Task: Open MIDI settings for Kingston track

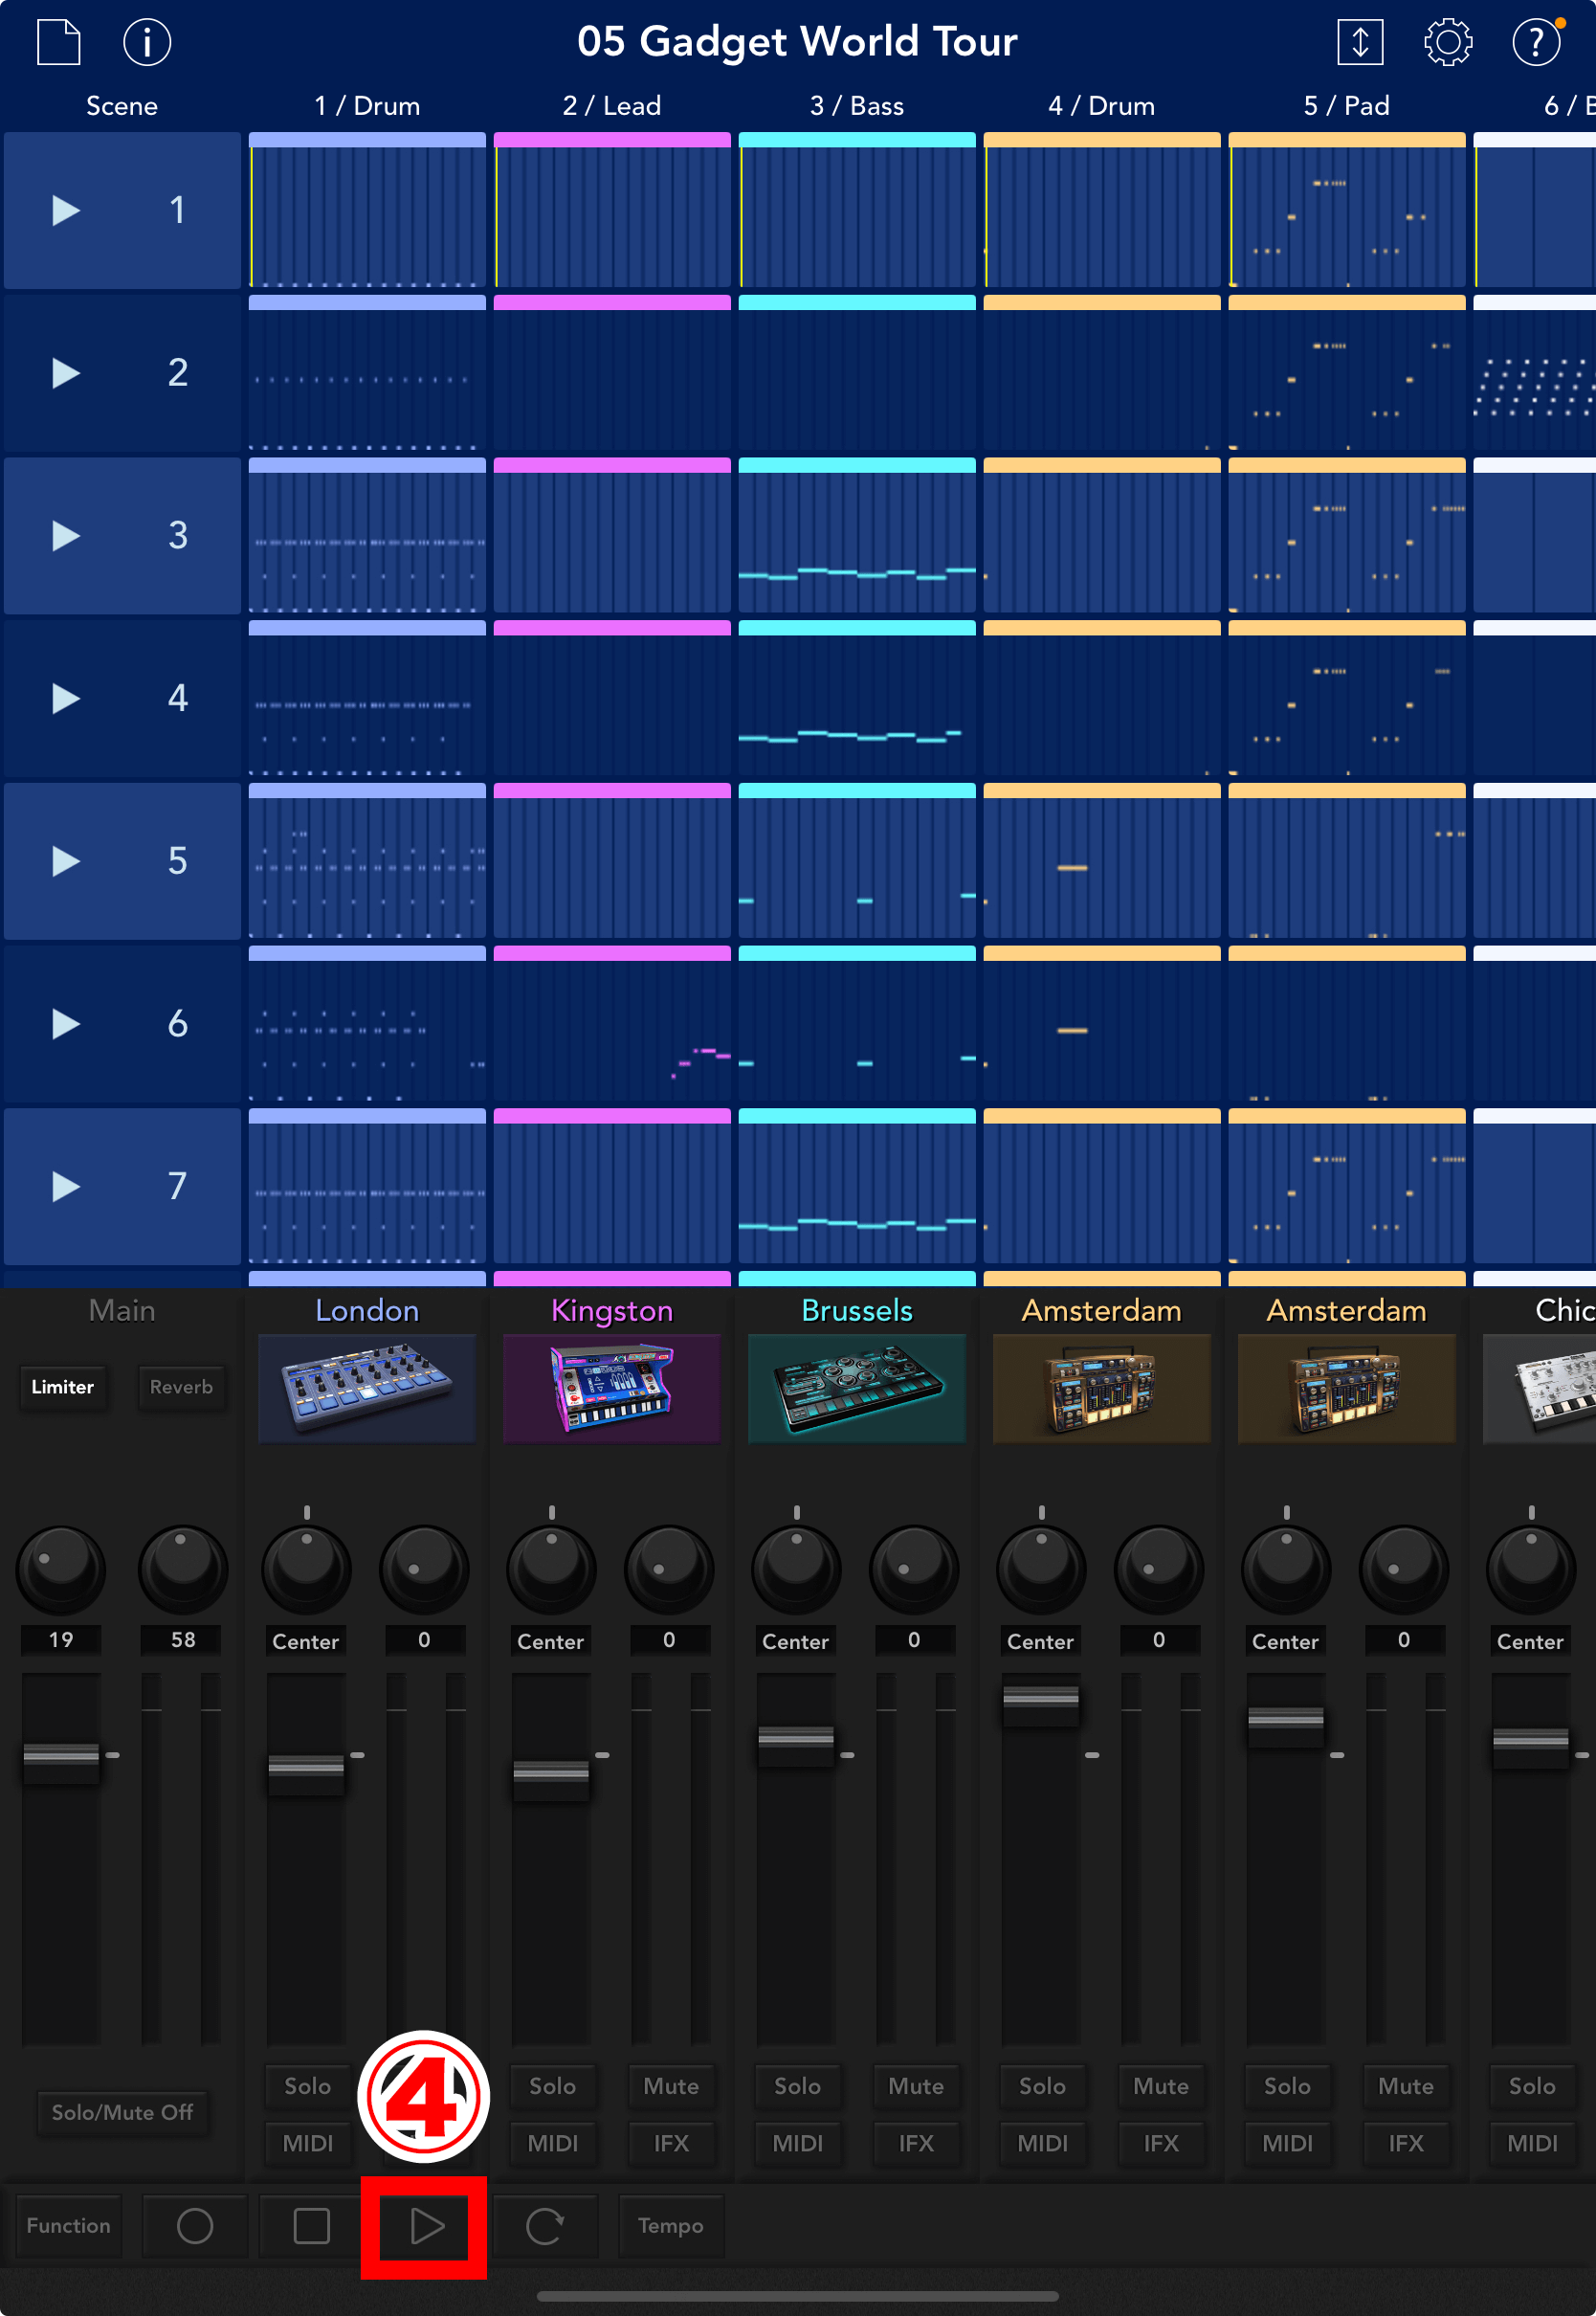Action: pos(552,2143)
